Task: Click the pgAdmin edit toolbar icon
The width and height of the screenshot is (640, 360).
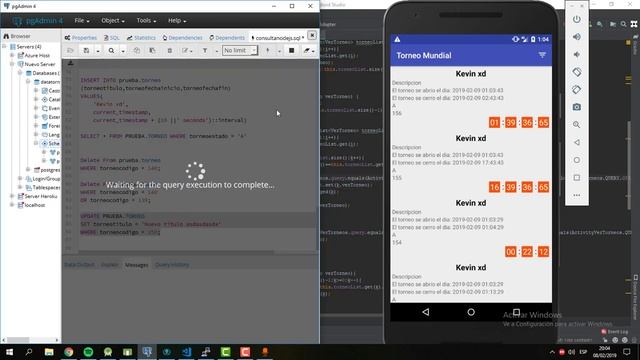Action: point(185,51)
